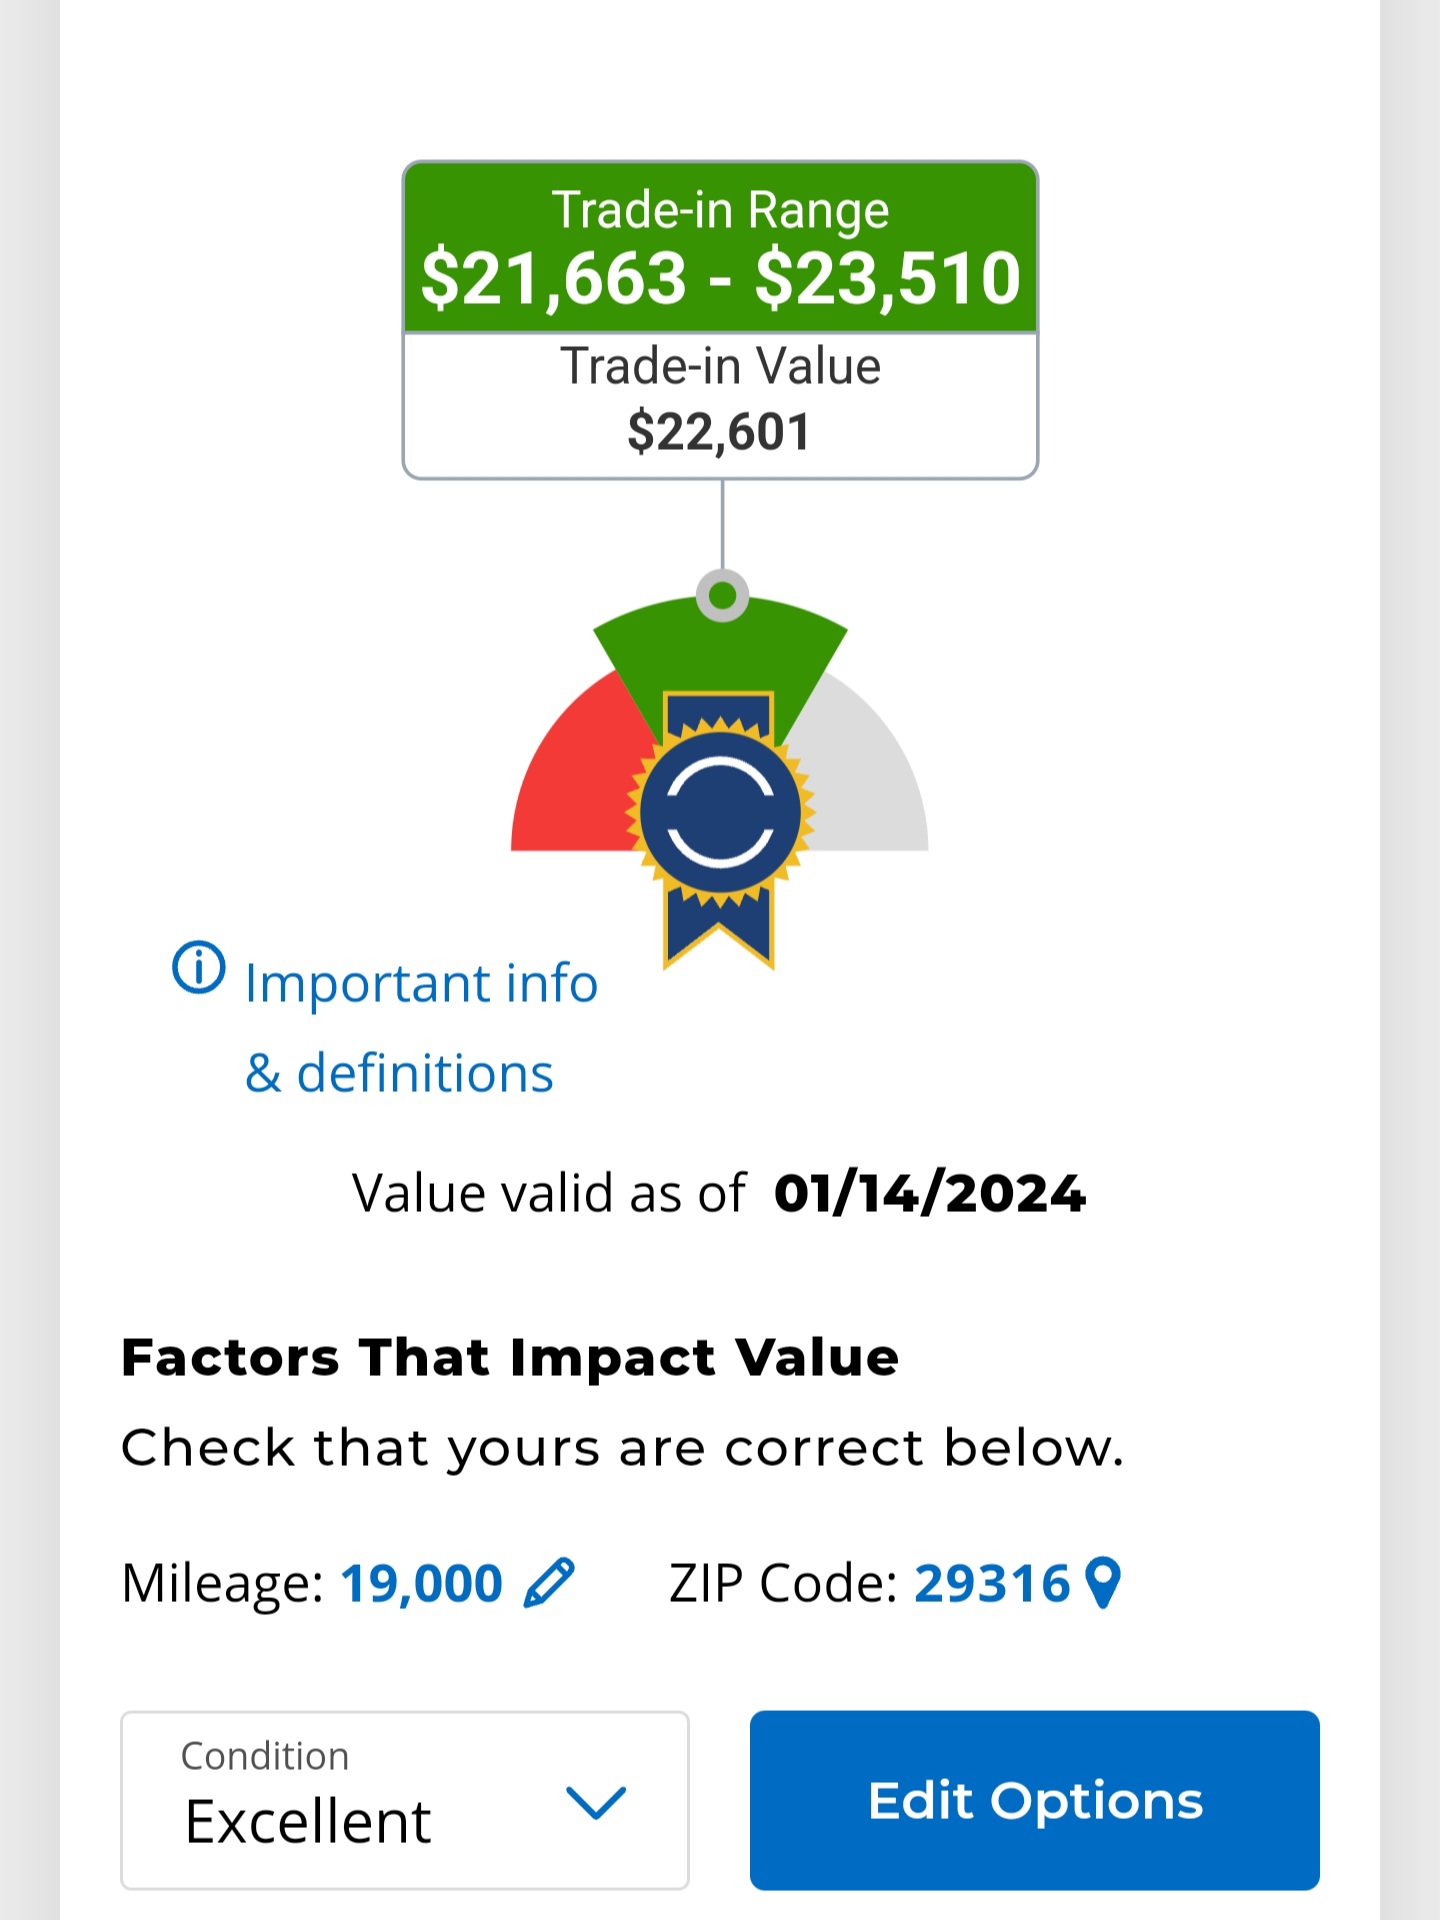The image size is (1440, 1920).
Task: Click the info circle icon
Action: tap(199, 967)
